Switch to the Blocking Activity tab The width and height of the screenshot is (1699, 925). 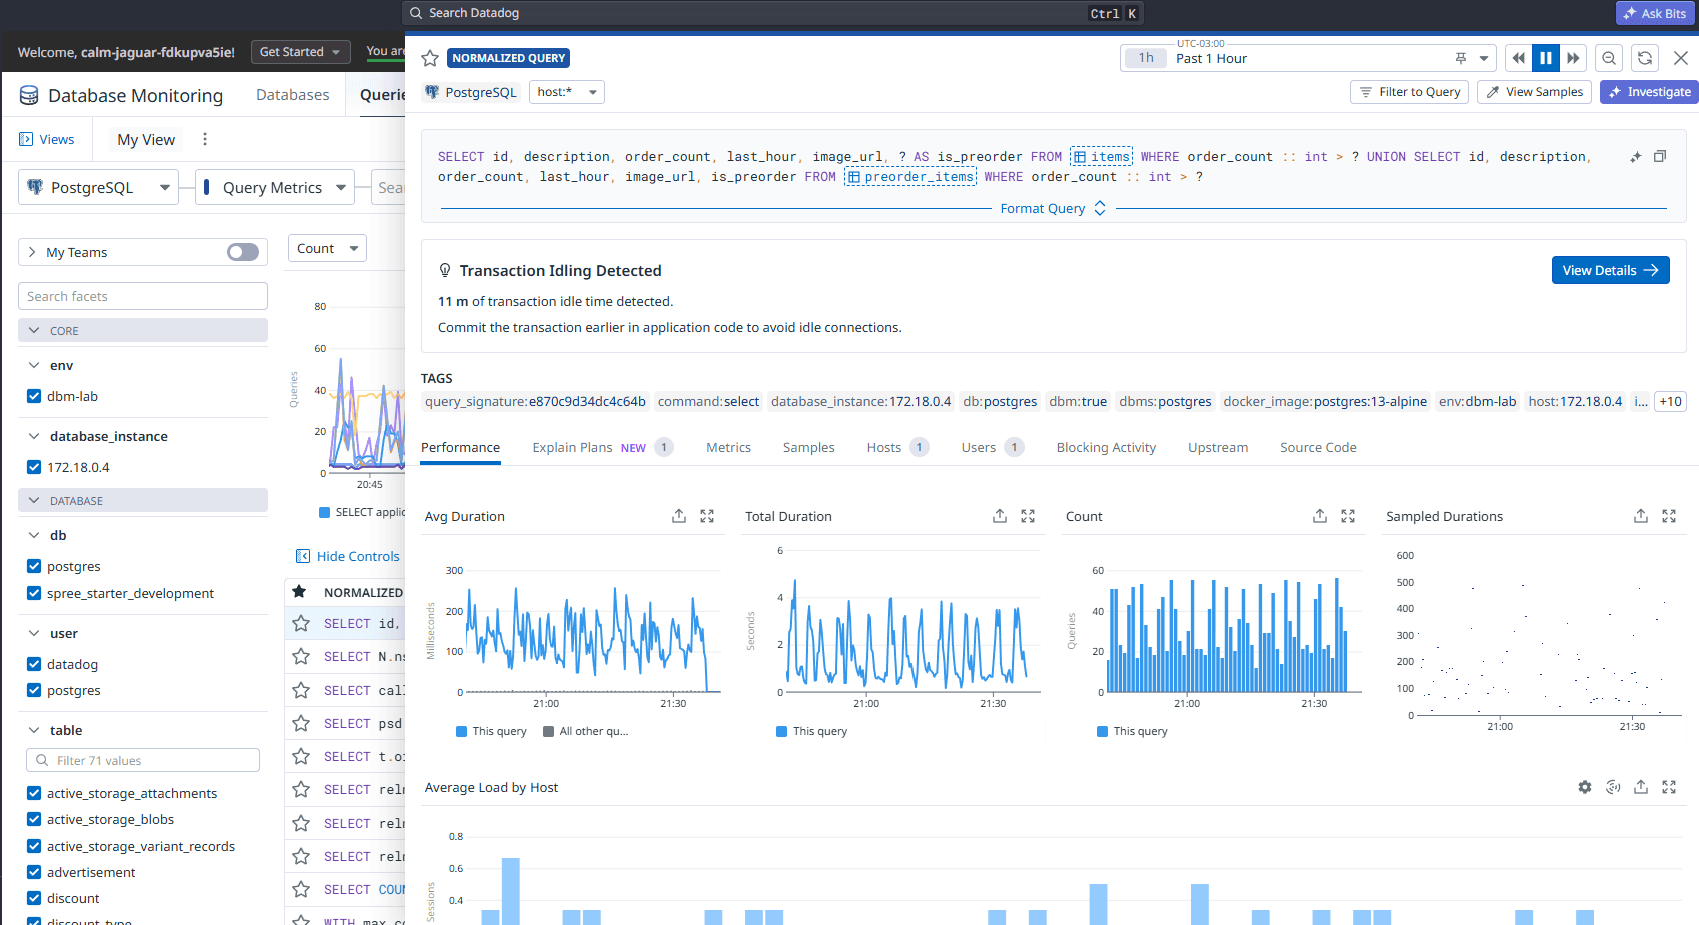1106,447
